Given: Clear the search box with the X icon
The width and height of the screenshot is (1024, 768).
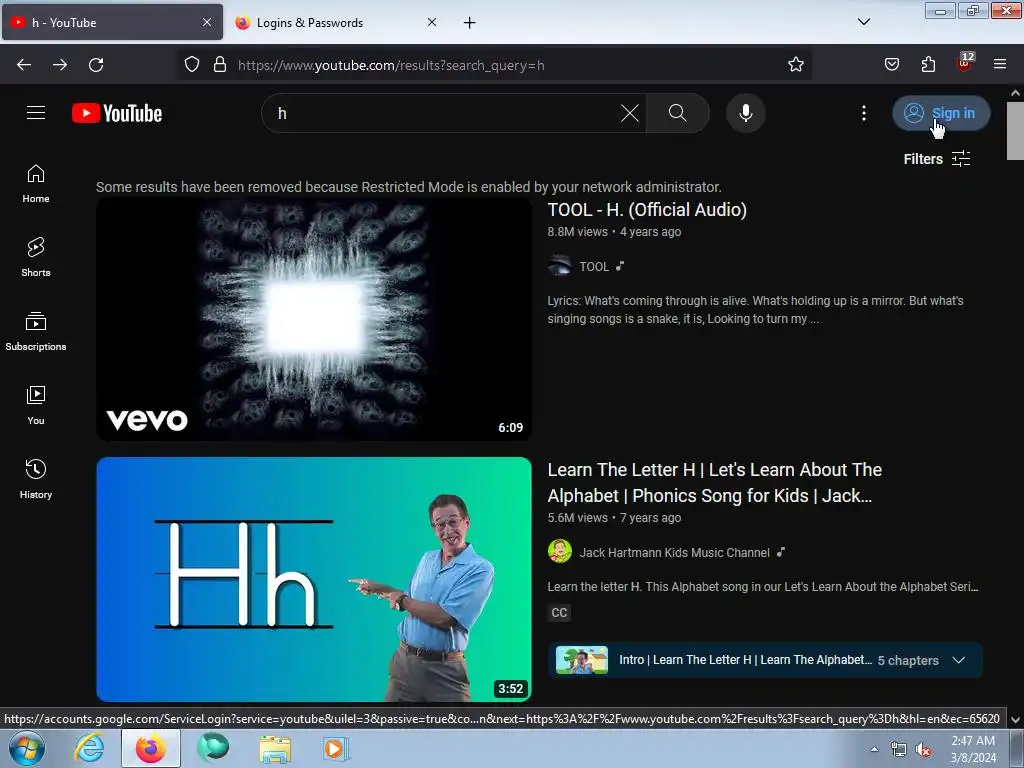Looking at the screenshot, I should [x=630, y=113].
